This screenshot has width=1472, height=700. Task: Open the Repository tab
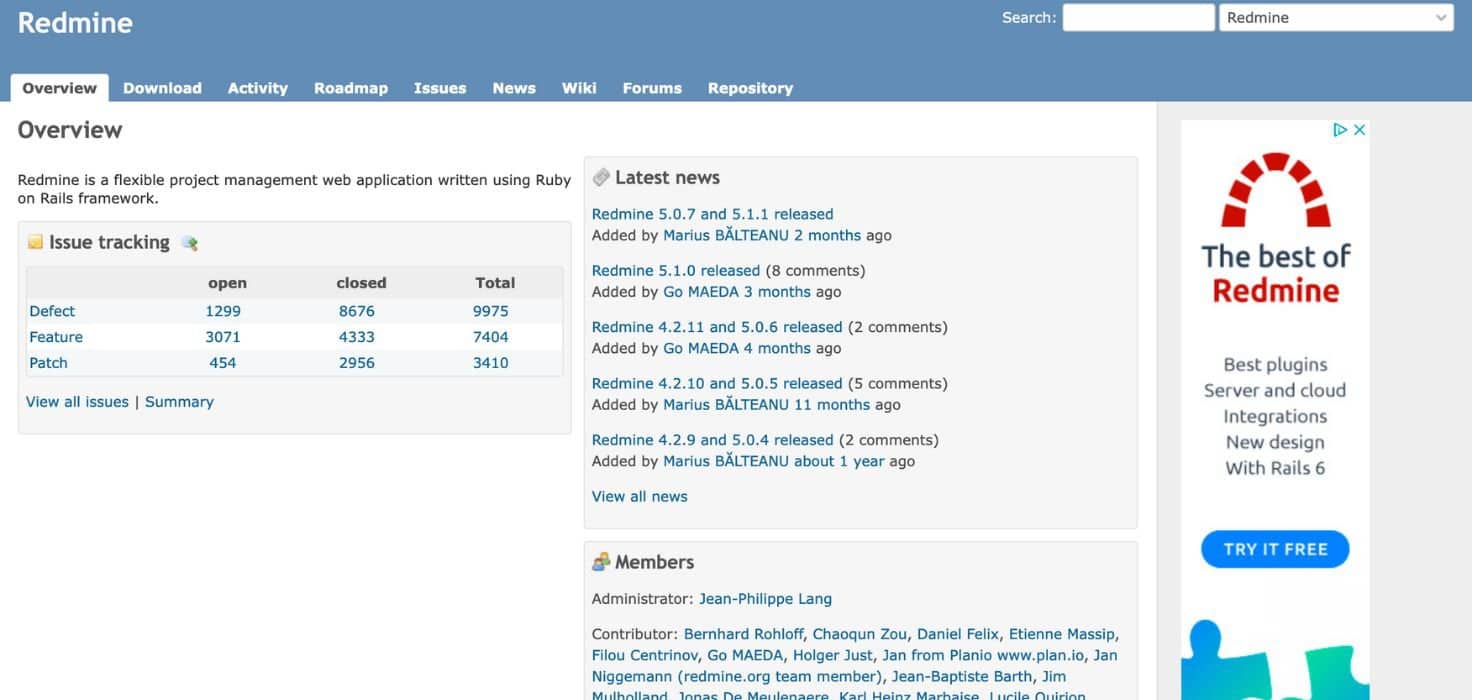[750, 88]
